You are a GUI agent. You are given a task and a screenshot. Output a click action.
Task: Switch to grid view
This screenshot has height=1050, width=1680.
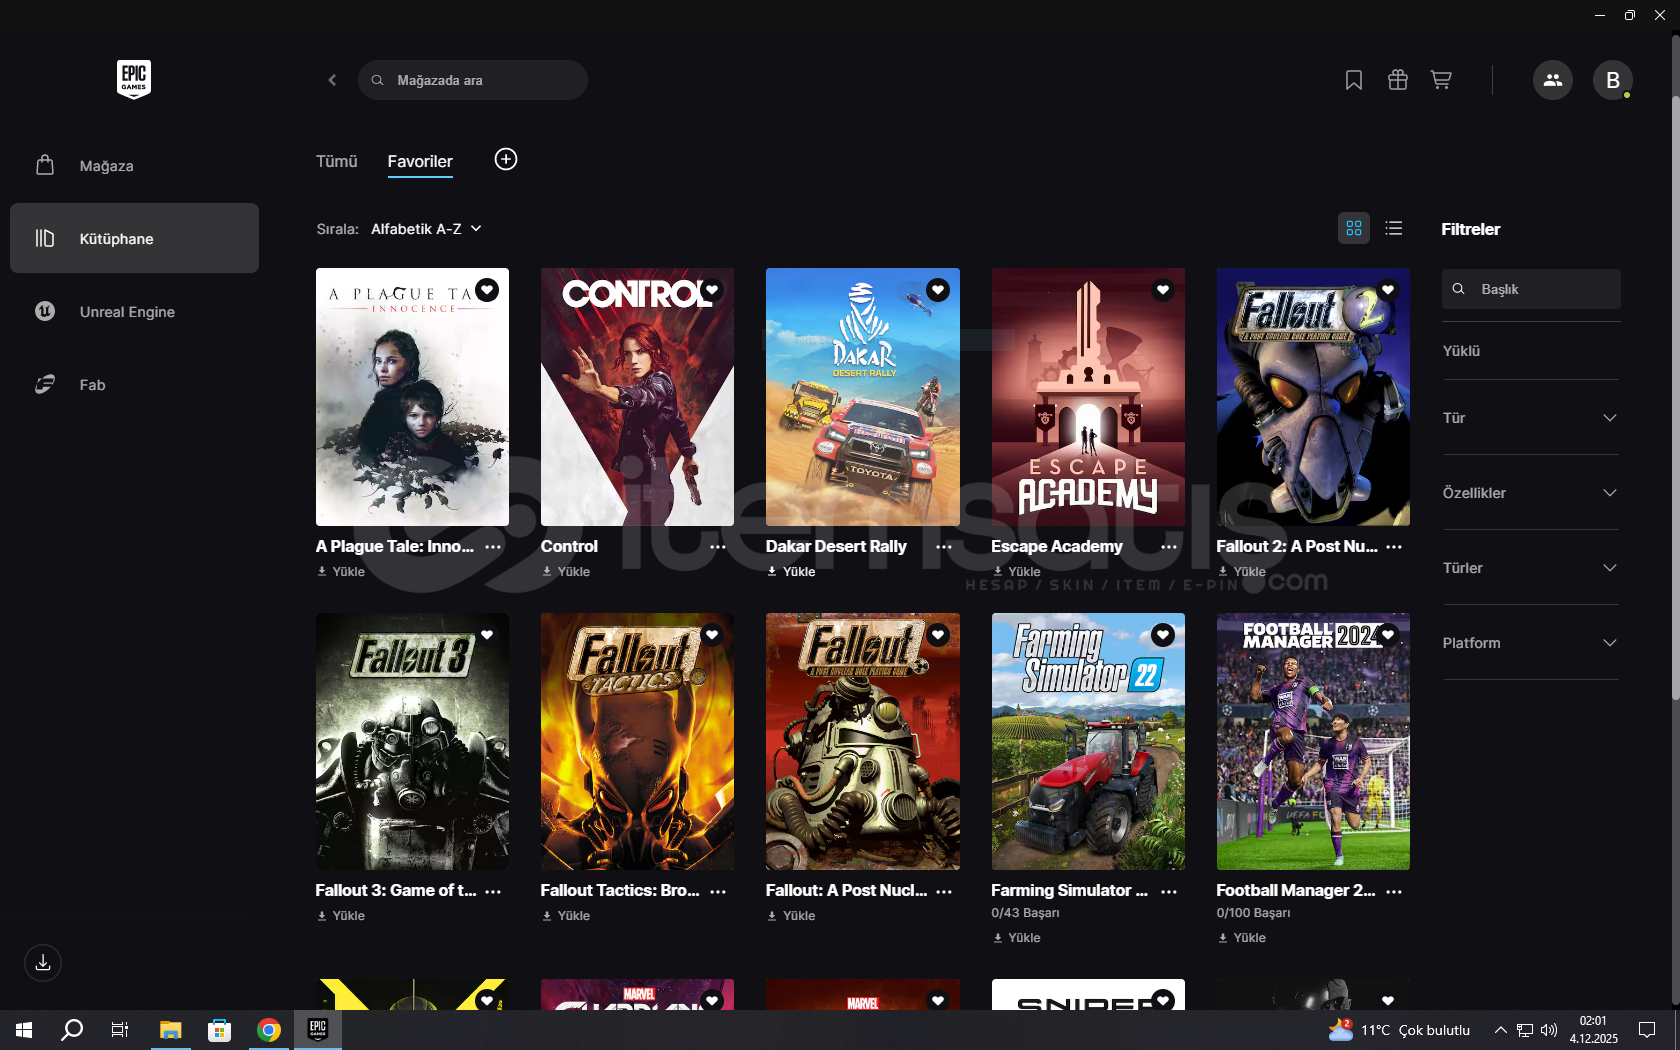click(x=1354, y=228)
